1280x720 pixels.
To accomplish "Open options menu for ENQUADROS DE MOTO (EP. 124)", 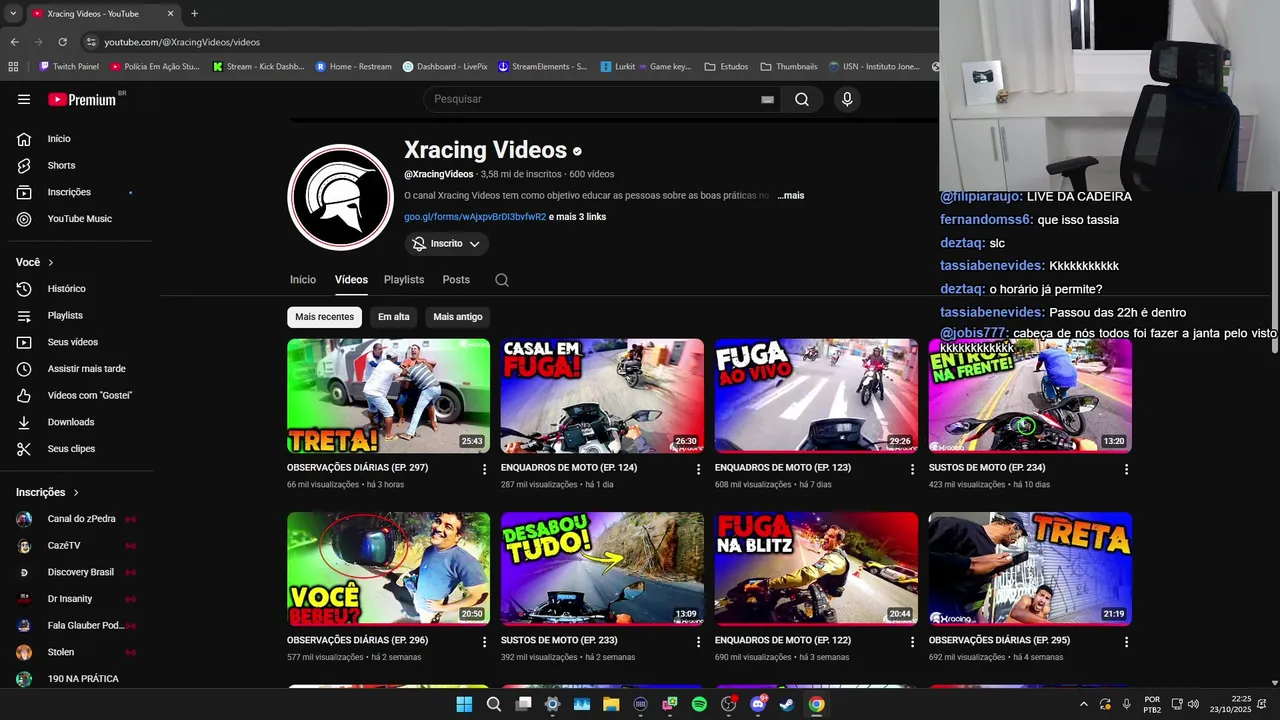I will coord(698,469).
